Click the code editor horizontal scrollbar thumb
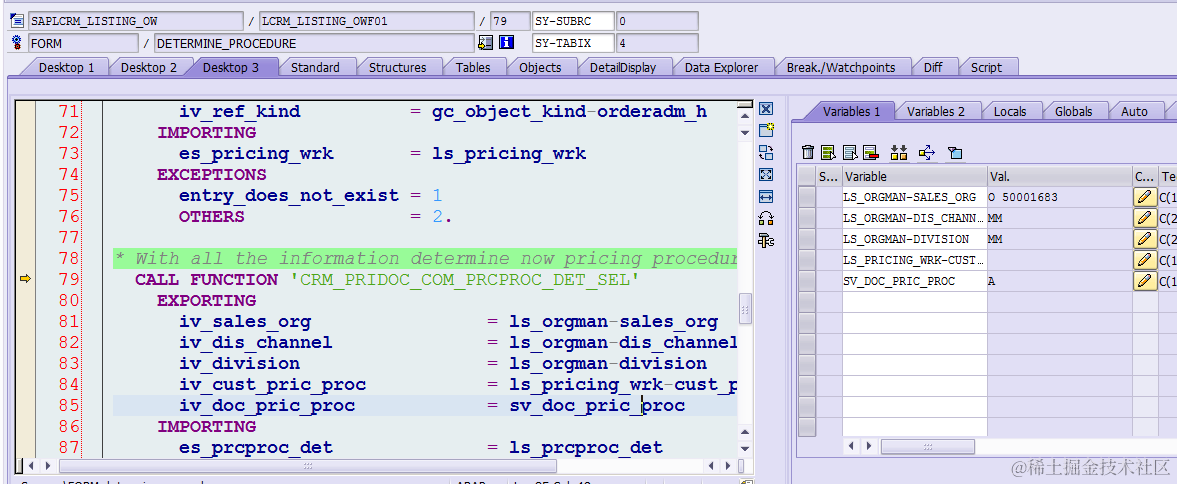The width and height of the screenshot is (1177, 484). pos(308,466)
